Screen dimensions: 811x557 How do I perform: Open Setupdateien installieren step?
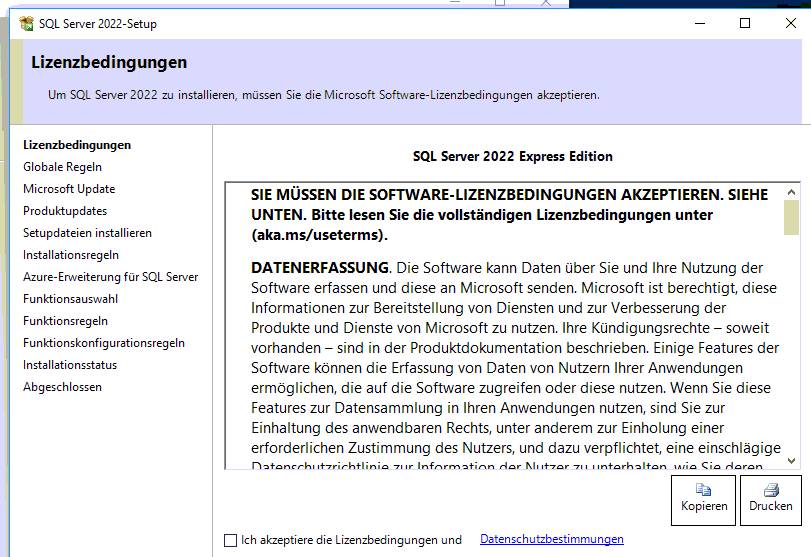87,233
